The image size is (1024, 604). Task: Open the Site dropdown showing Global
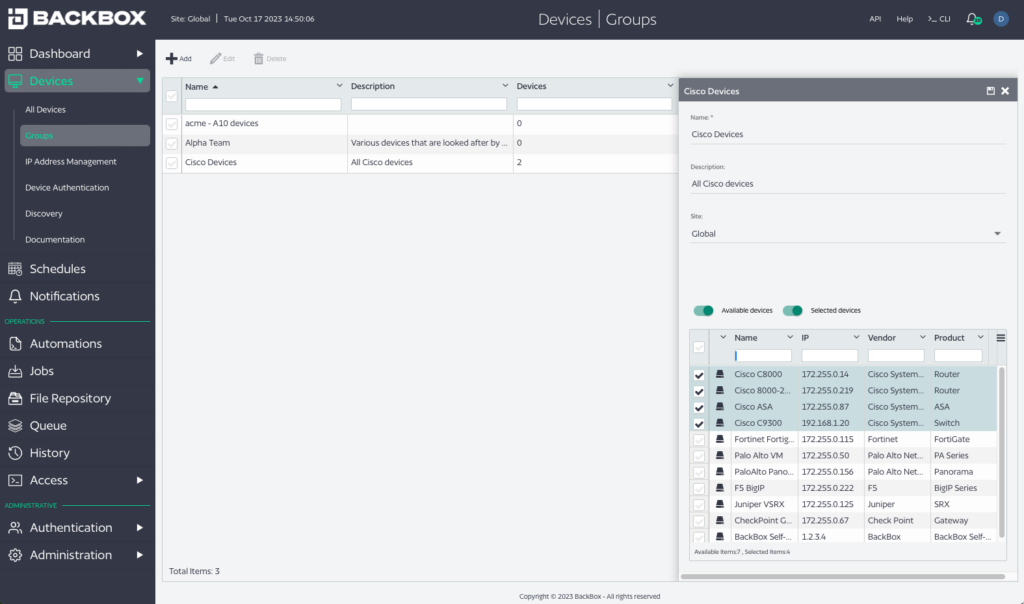coord(997,233)
